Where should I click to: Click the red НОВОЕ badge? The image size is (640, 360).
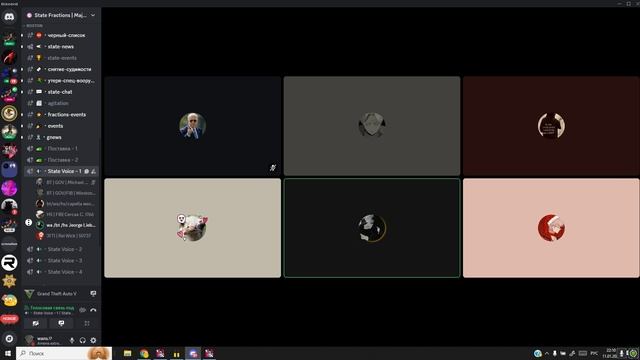(x=9, y=319)
